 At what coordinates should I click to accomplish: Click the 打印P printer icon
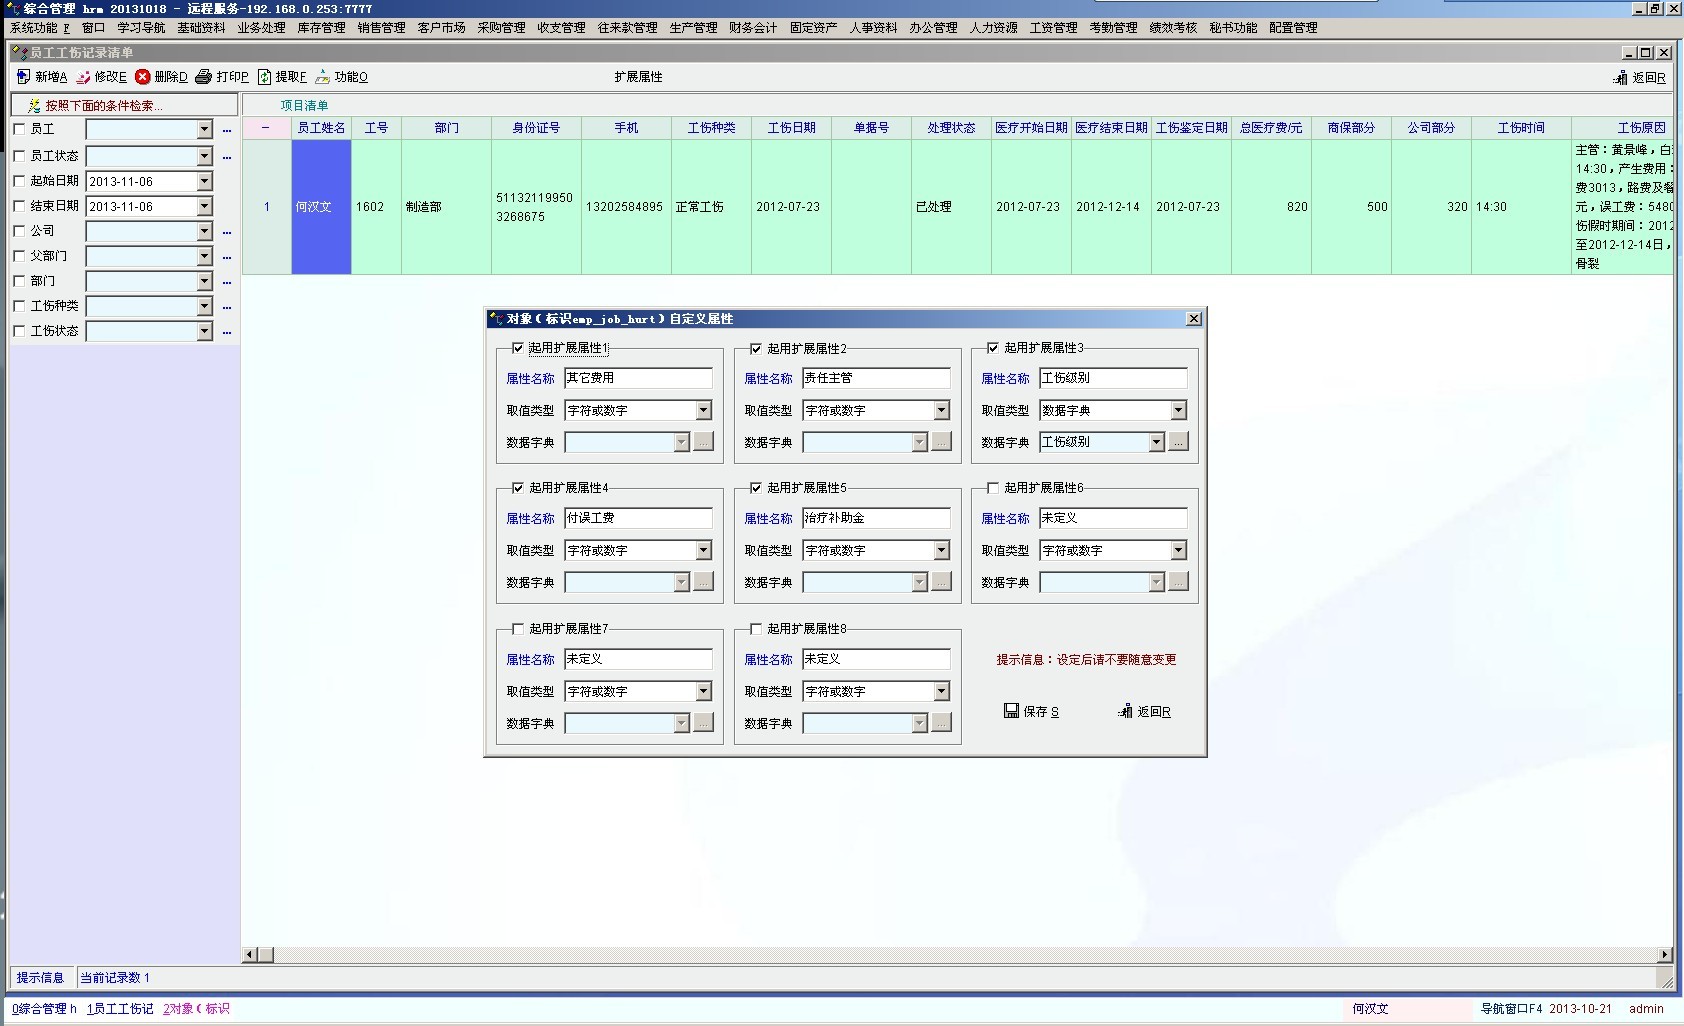[204, 77]
